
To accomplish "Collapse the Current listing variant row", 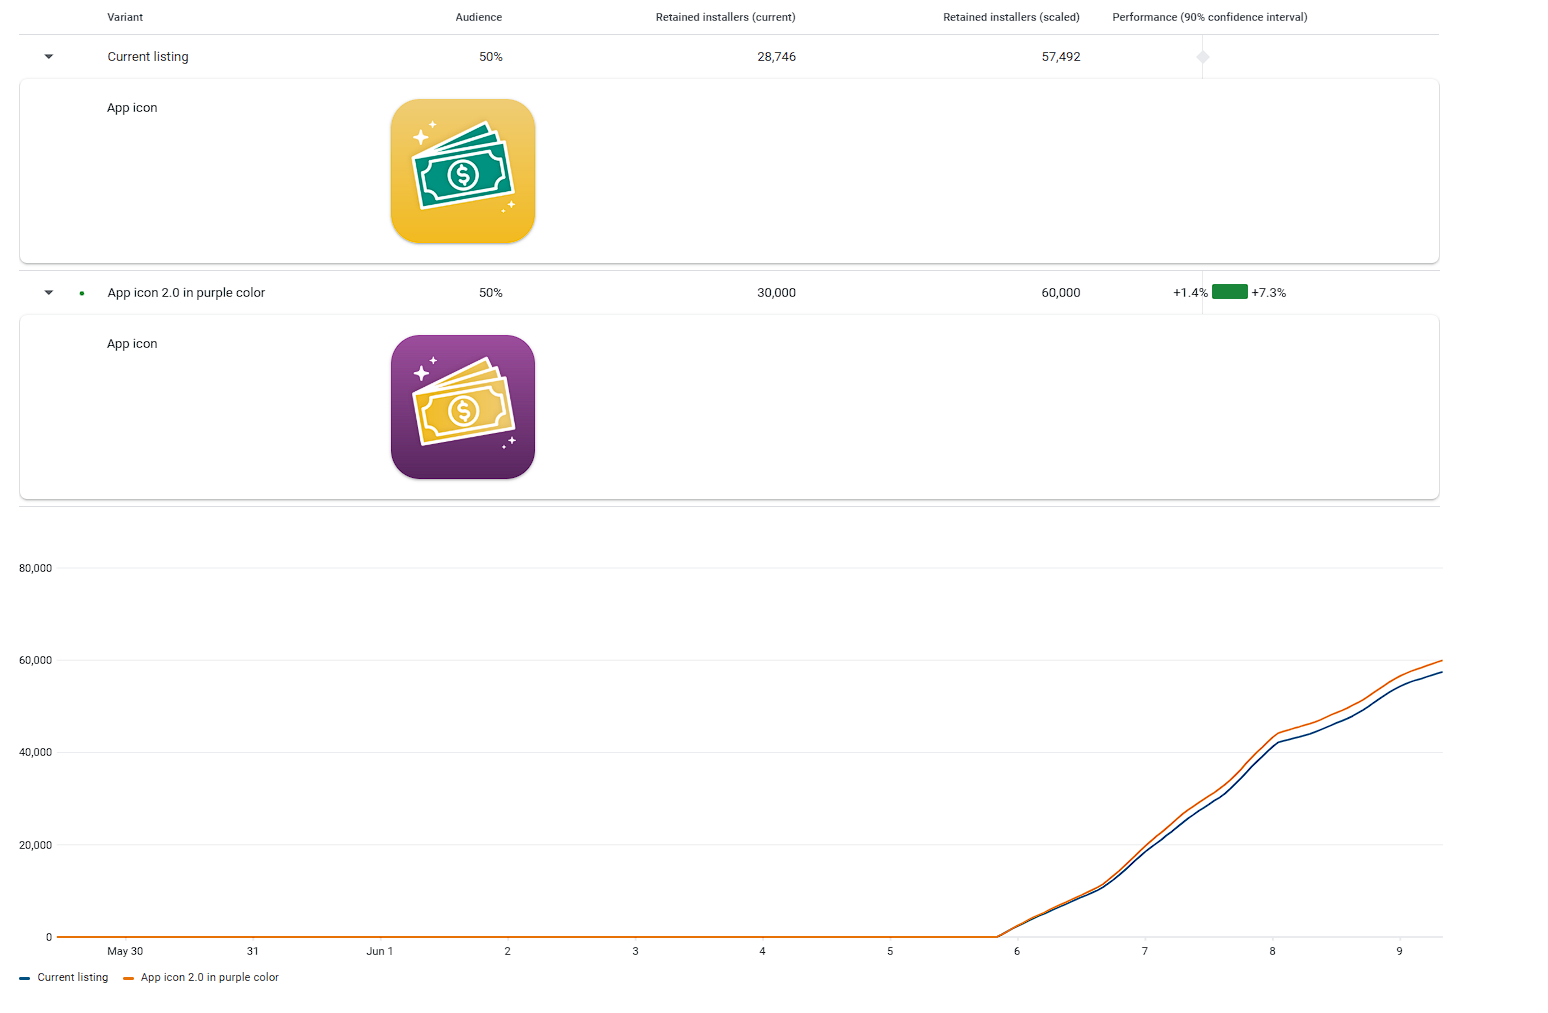I will coord(49,57).
